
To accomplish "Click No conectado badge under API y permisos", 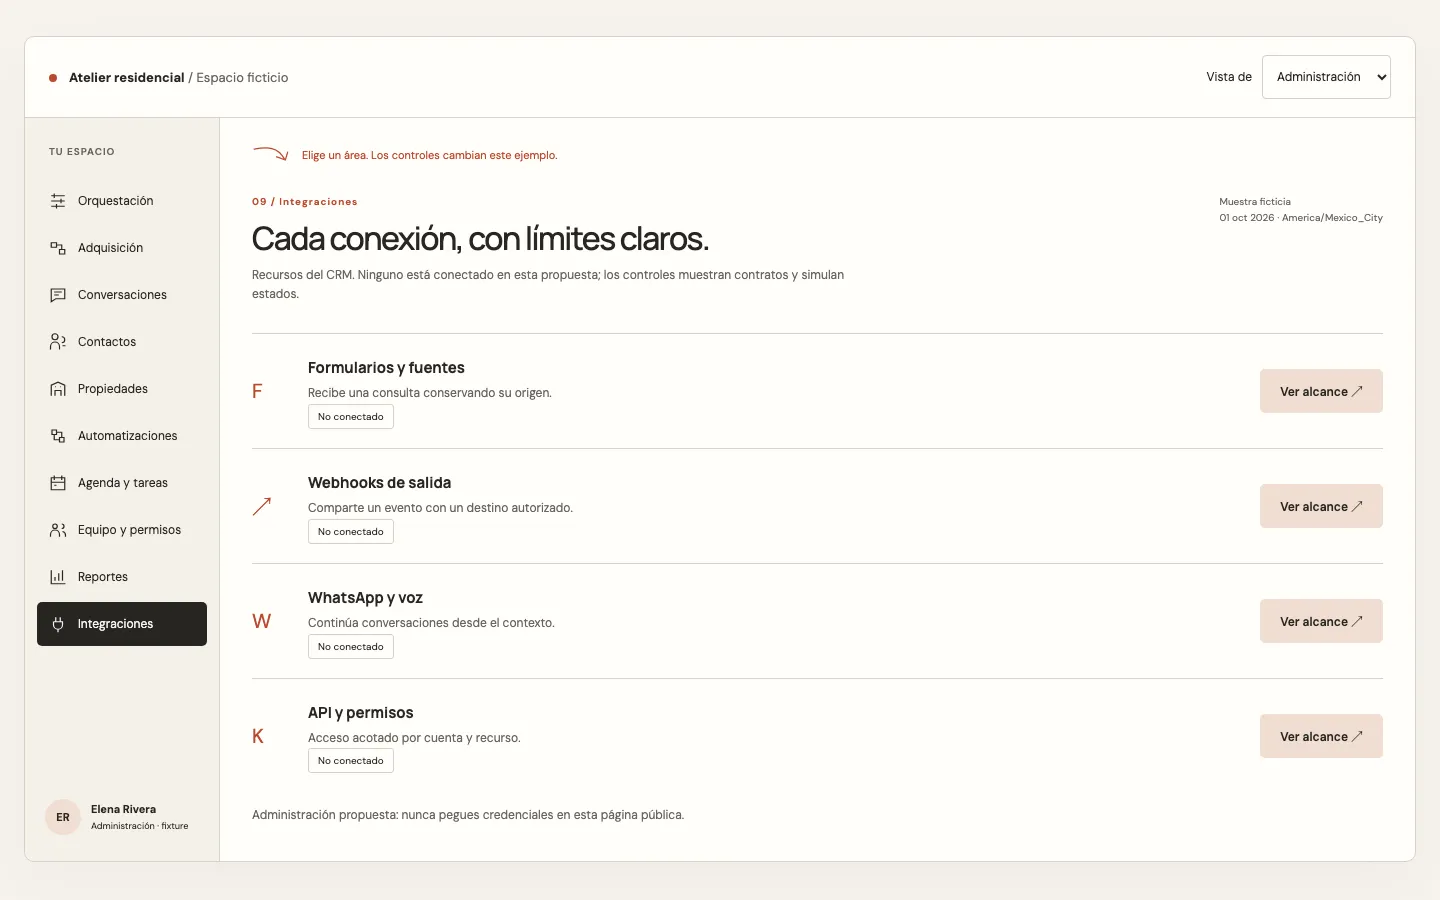I will (x=351, y=761).
